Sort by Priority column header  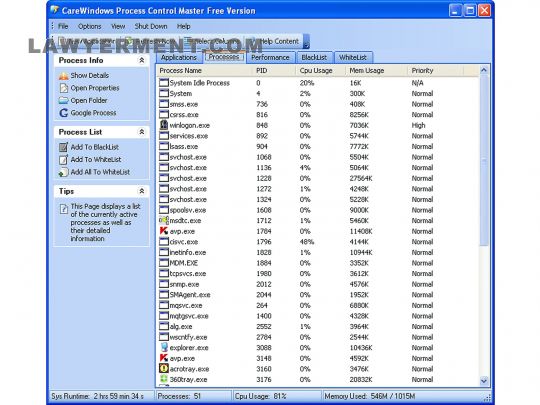[436, 71]
